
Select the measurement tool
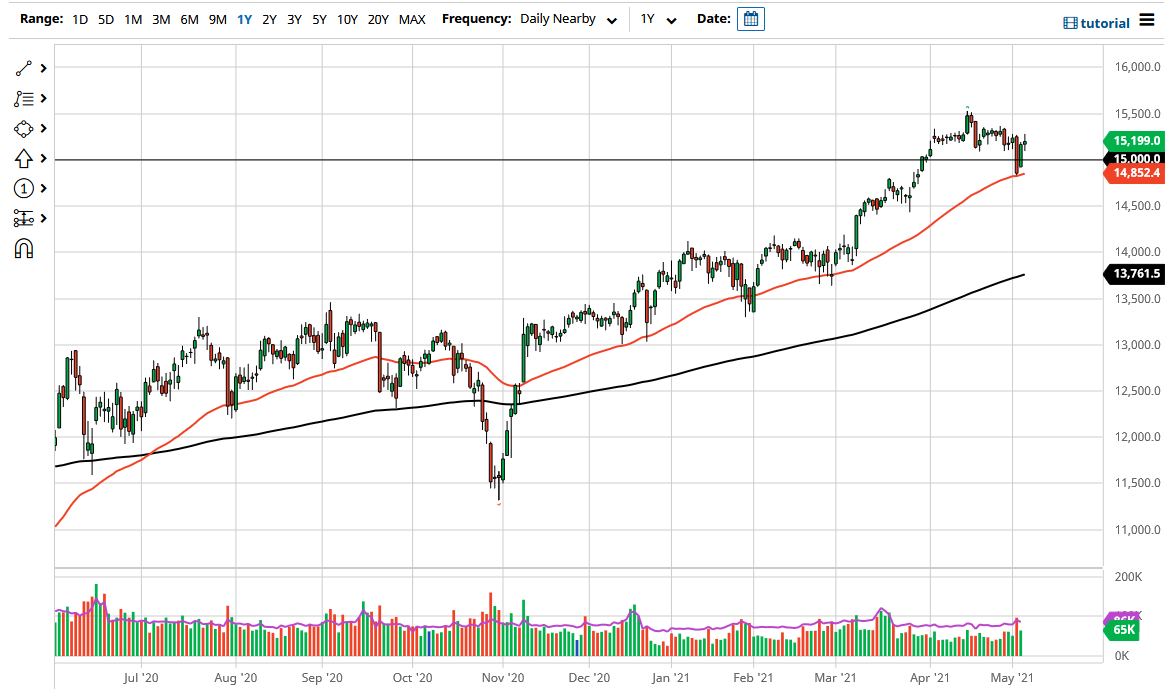[x=25, y=217]
